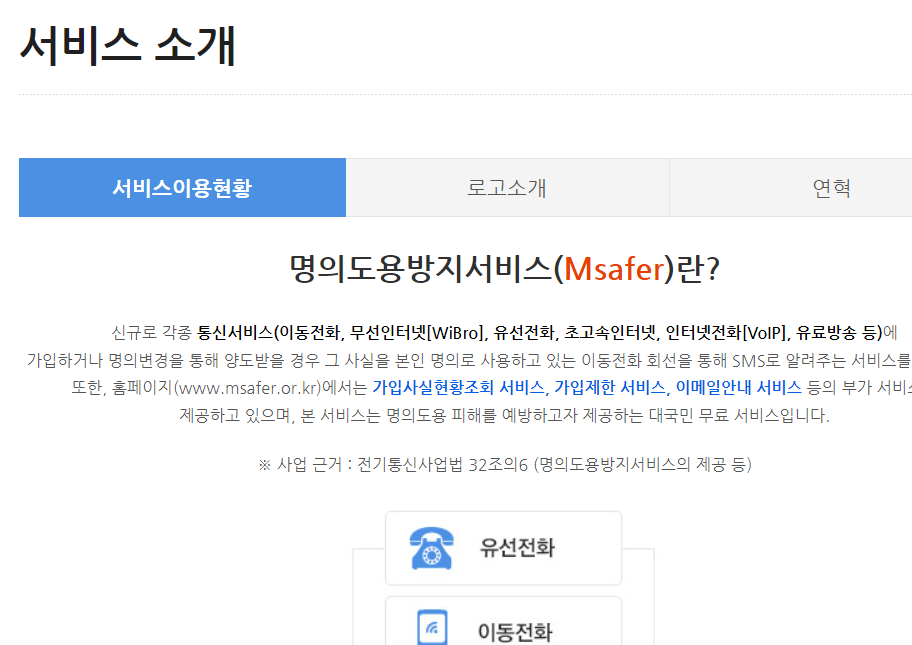Click the www.msafer.or.kr homepage address

[x=248, y=388]
